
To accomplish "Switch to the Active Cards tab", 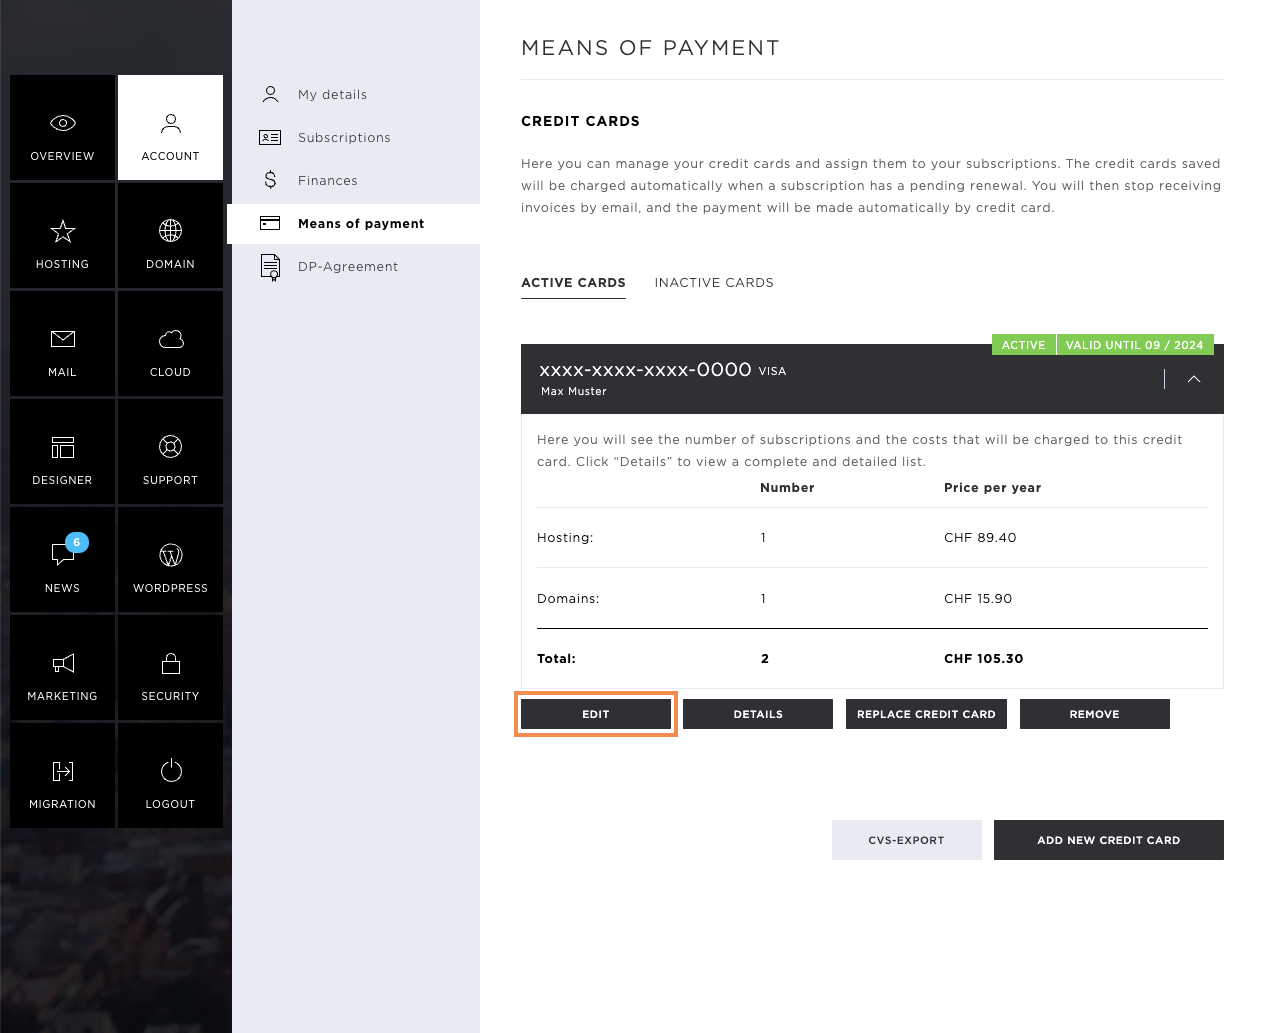I will (573, 283).
